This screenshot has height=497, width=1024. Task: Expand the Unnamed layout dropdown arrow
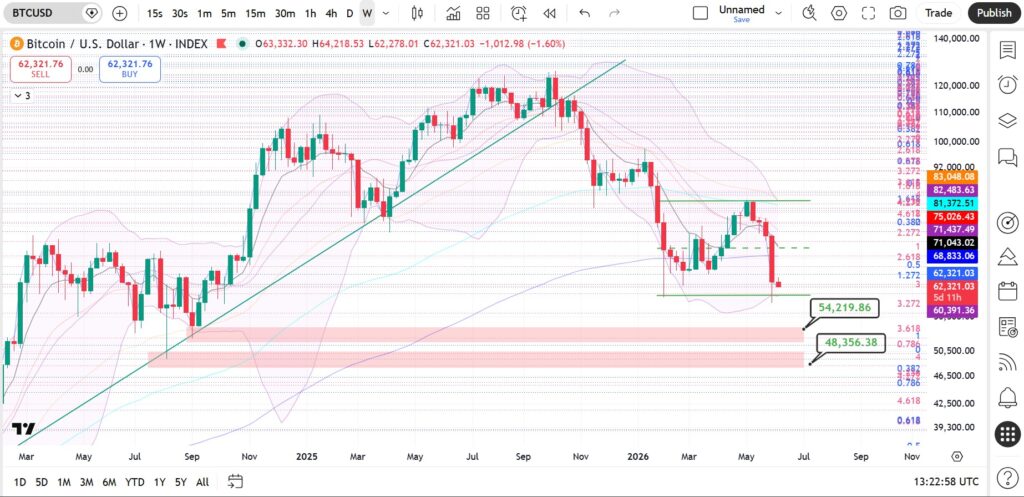tap(778, 12)
